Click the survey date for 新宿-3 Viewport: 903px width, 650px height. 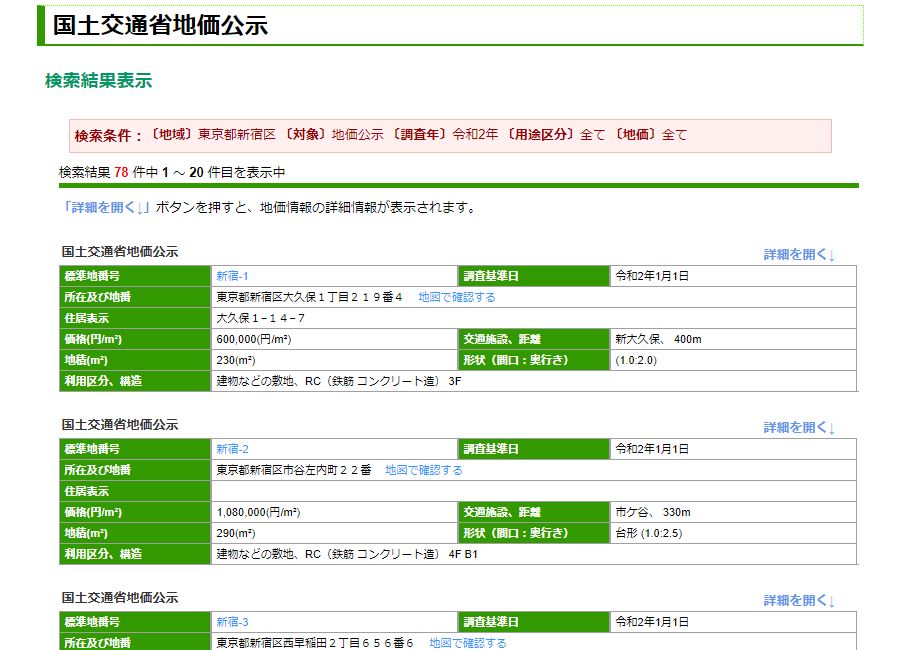coord(652,622)
